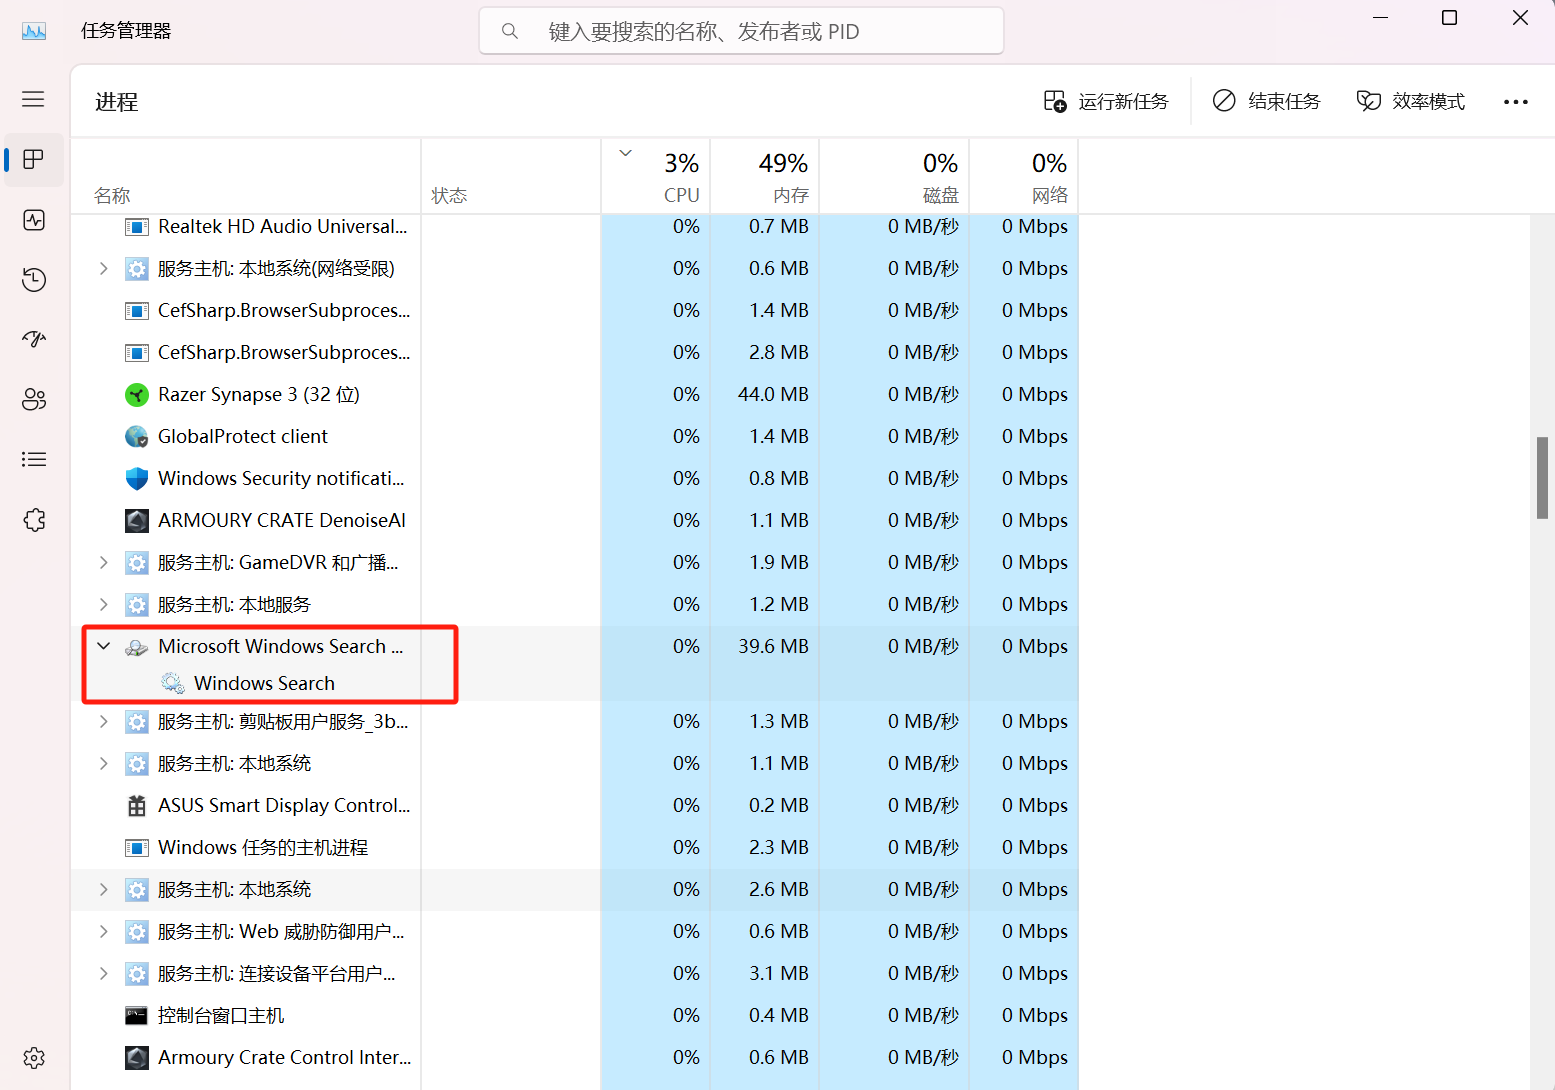
Task: Expand 服务主机: 本地系统 row using 2.6 MB
Action: pos(103,890)
